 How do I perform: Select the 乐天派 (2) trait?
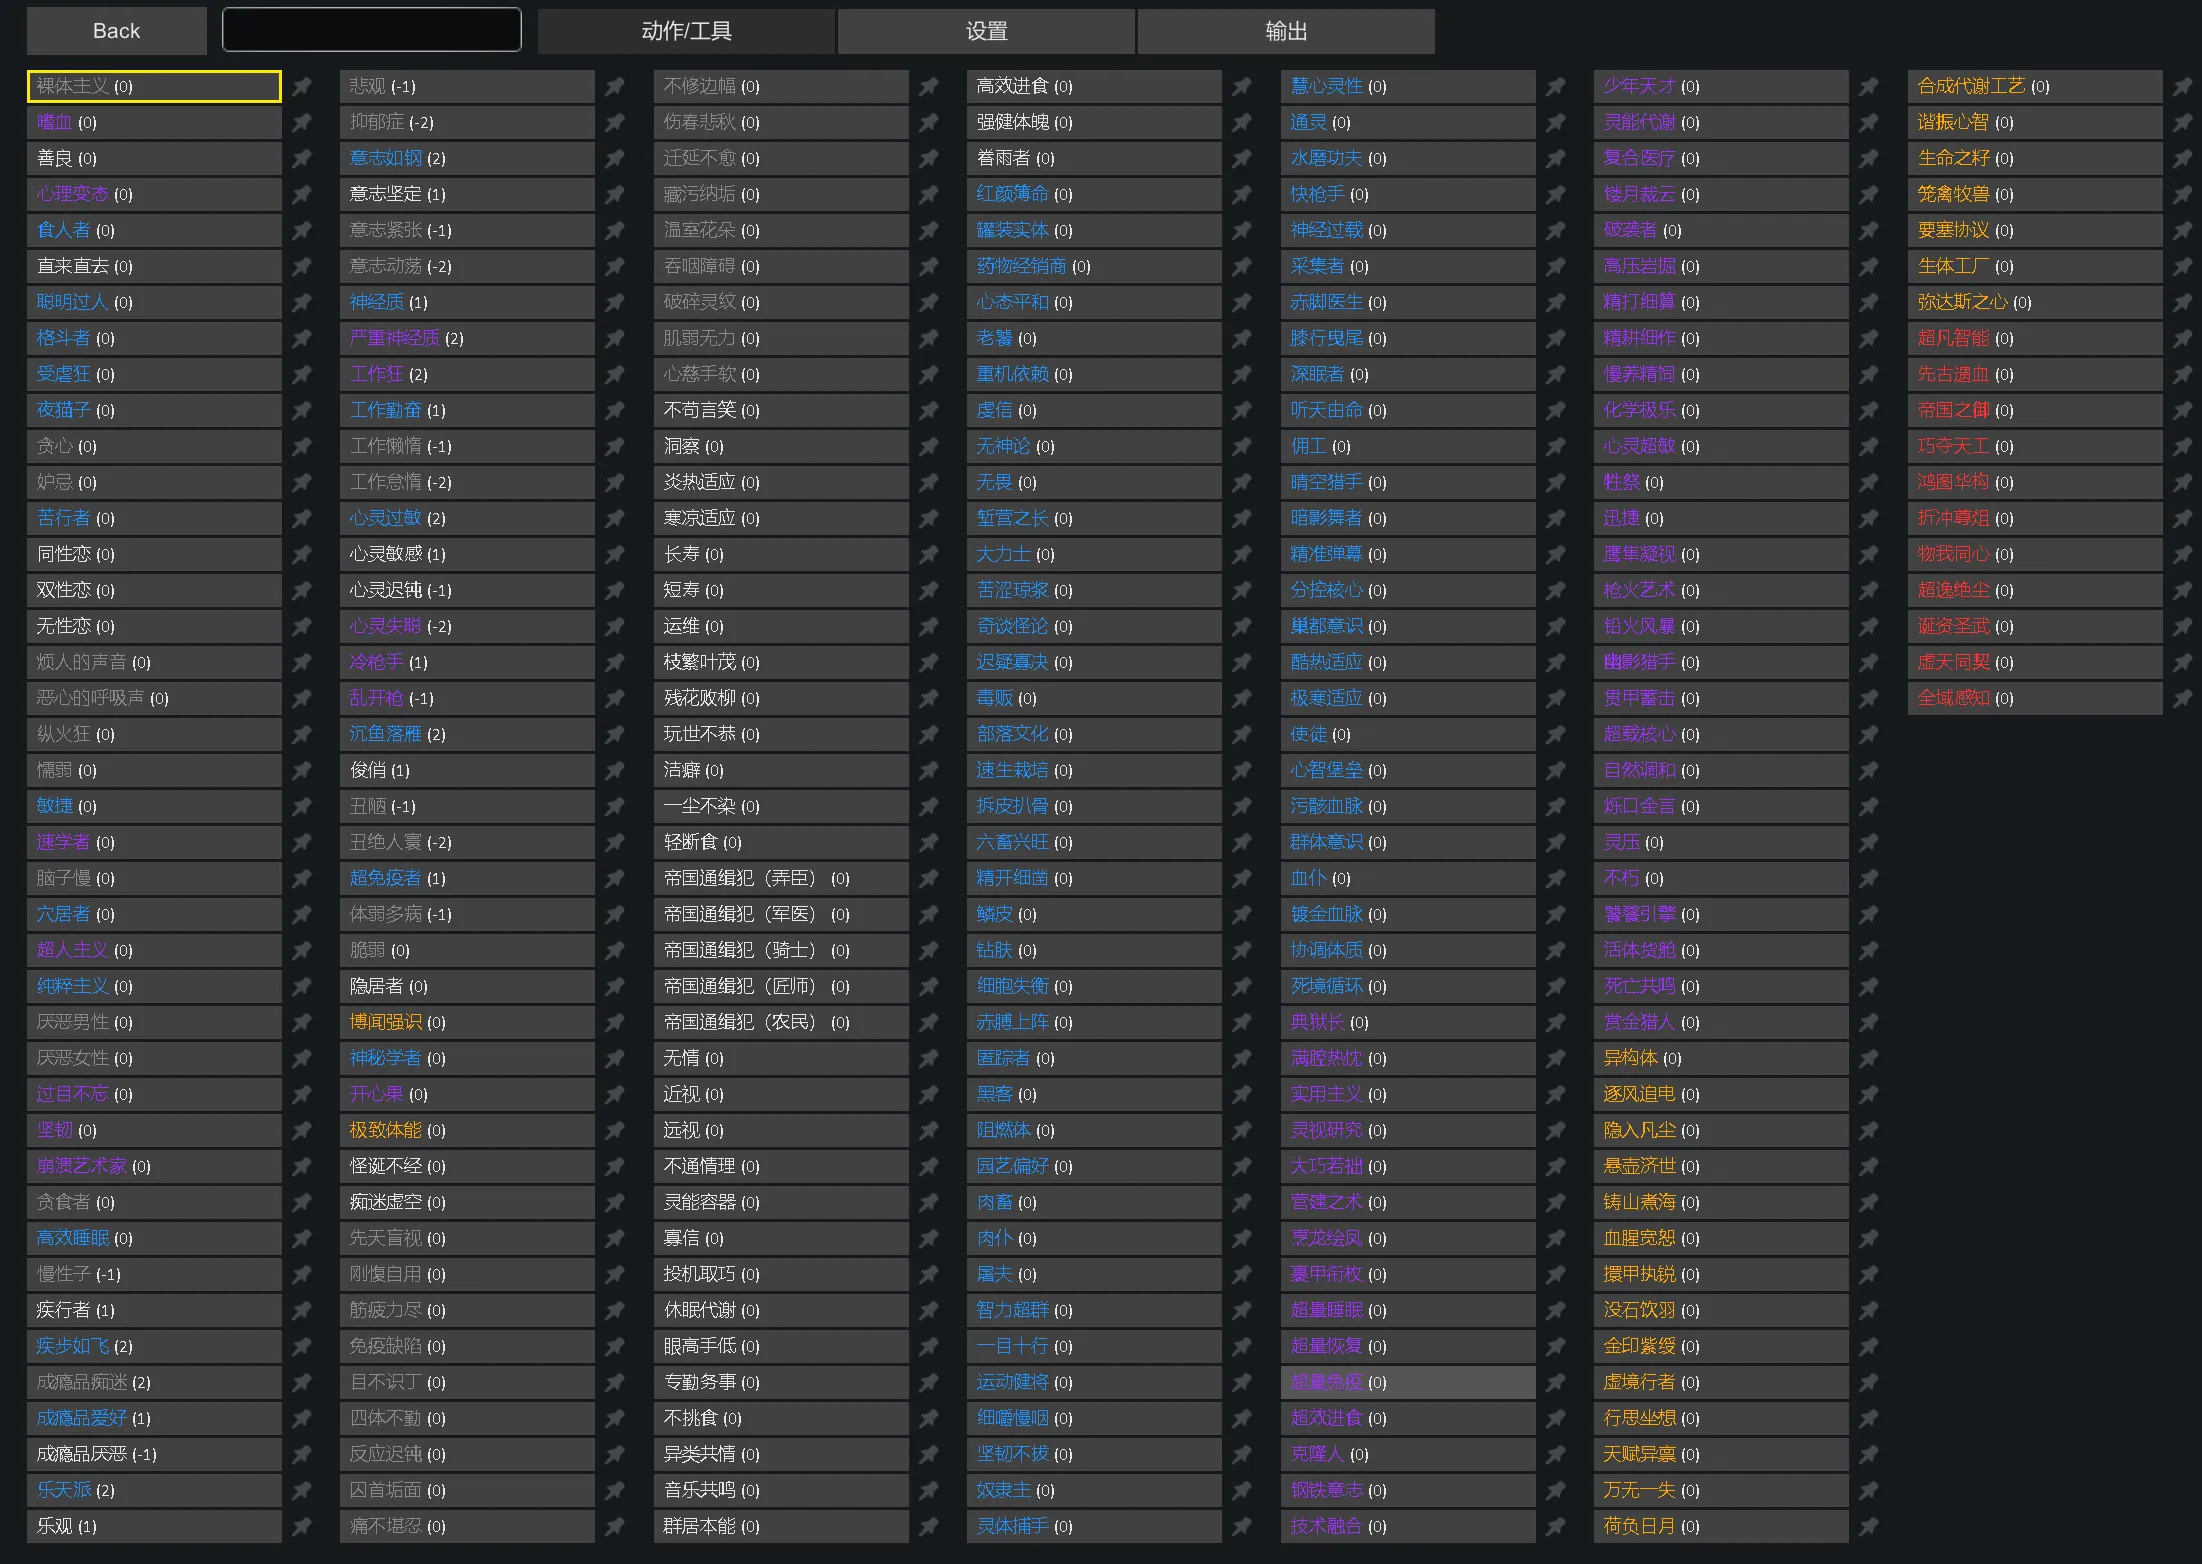click(153, 1491)
